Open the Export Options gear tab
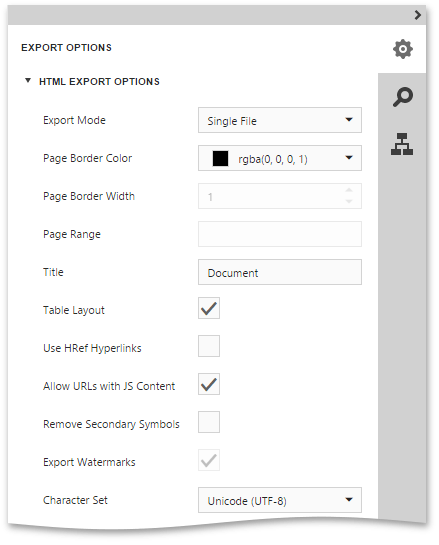 (x=403, y=49)
